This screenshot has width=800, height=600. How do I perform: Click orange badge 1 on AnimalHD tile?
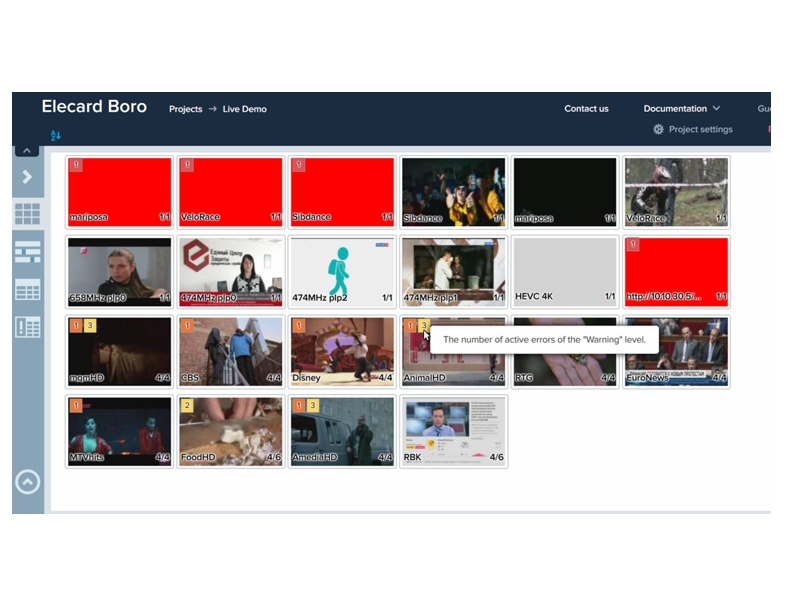tap(410, 325)
